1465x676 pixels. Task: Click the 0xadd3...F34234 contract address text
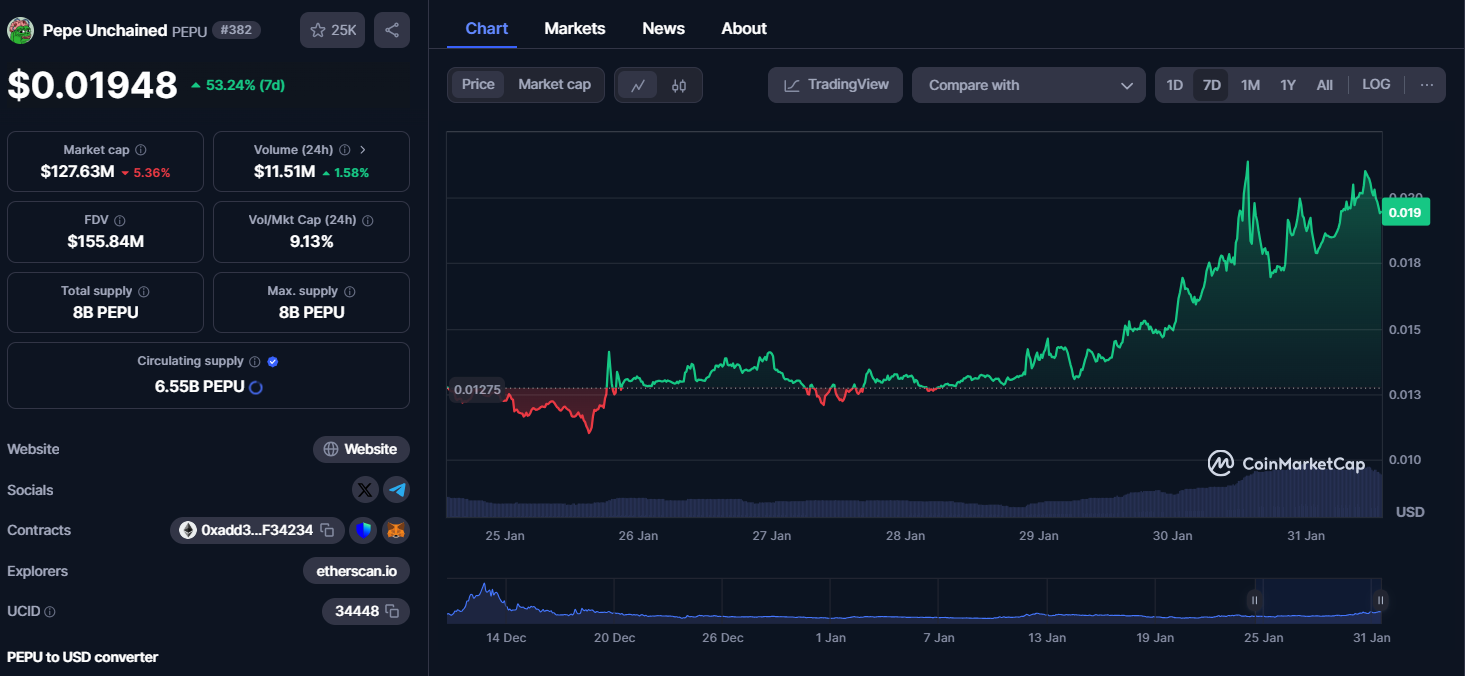pyautogui.click(x=258, y=530)
